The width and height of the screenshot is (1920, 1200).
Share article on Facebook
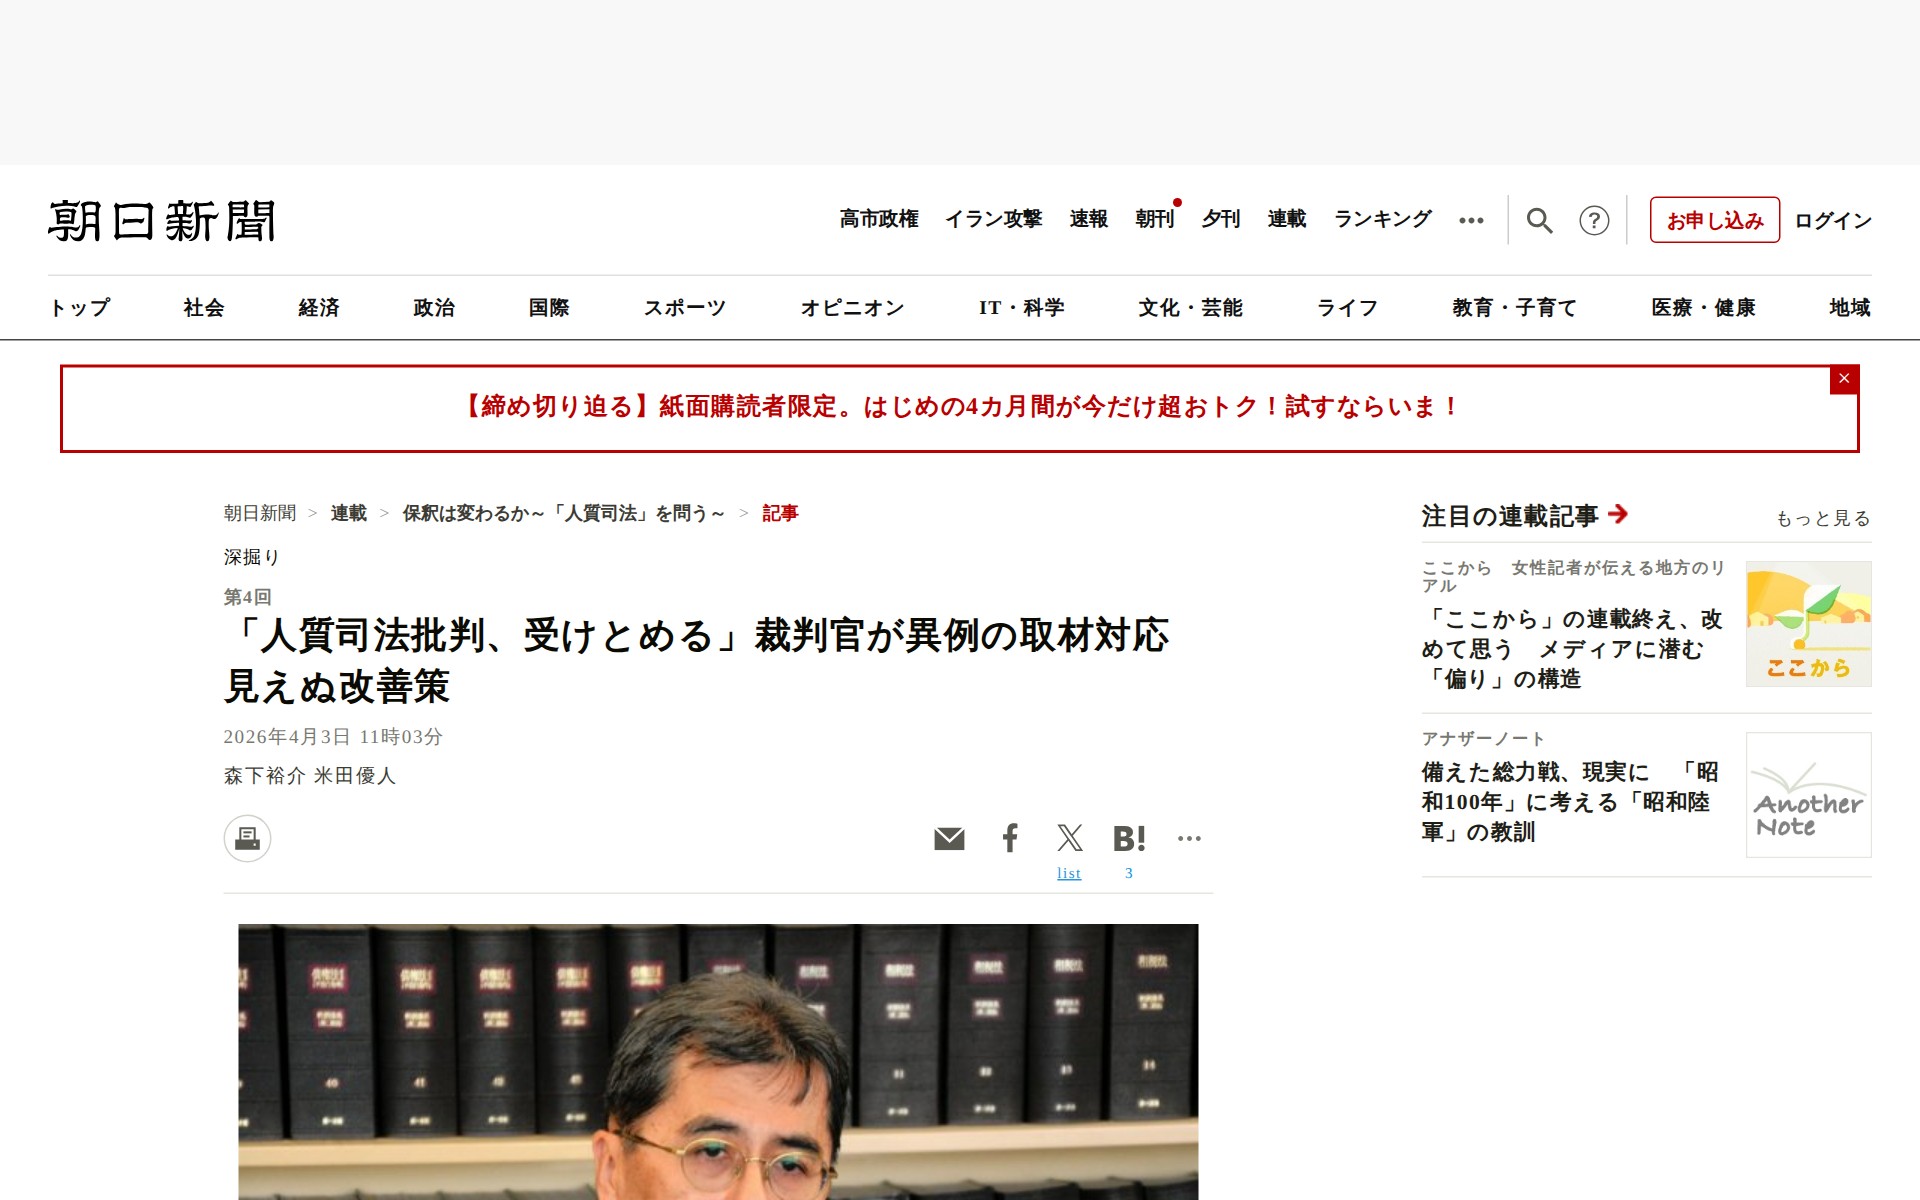(x=1010, y=838)
